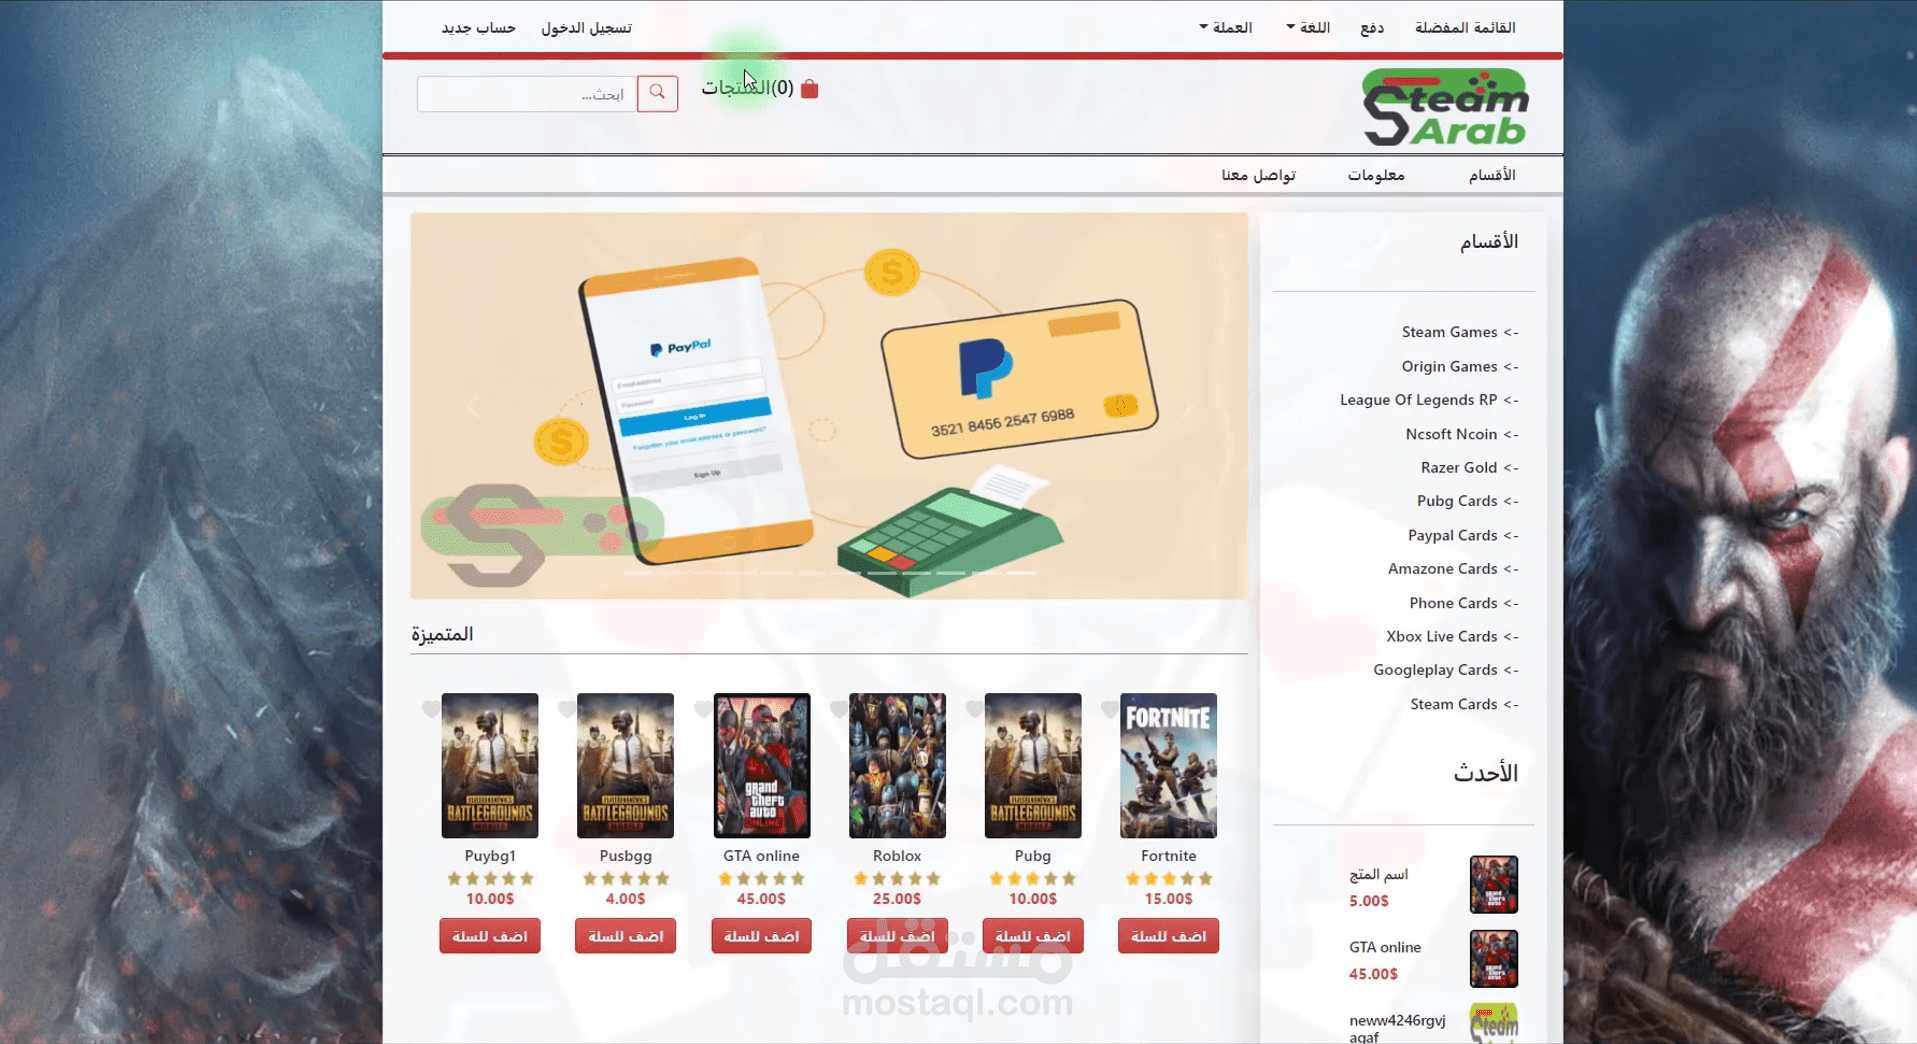Add Puybg1 to cart
Image resolution: width=1917 pixels, height=1044 pixels.
coord(490,936)
